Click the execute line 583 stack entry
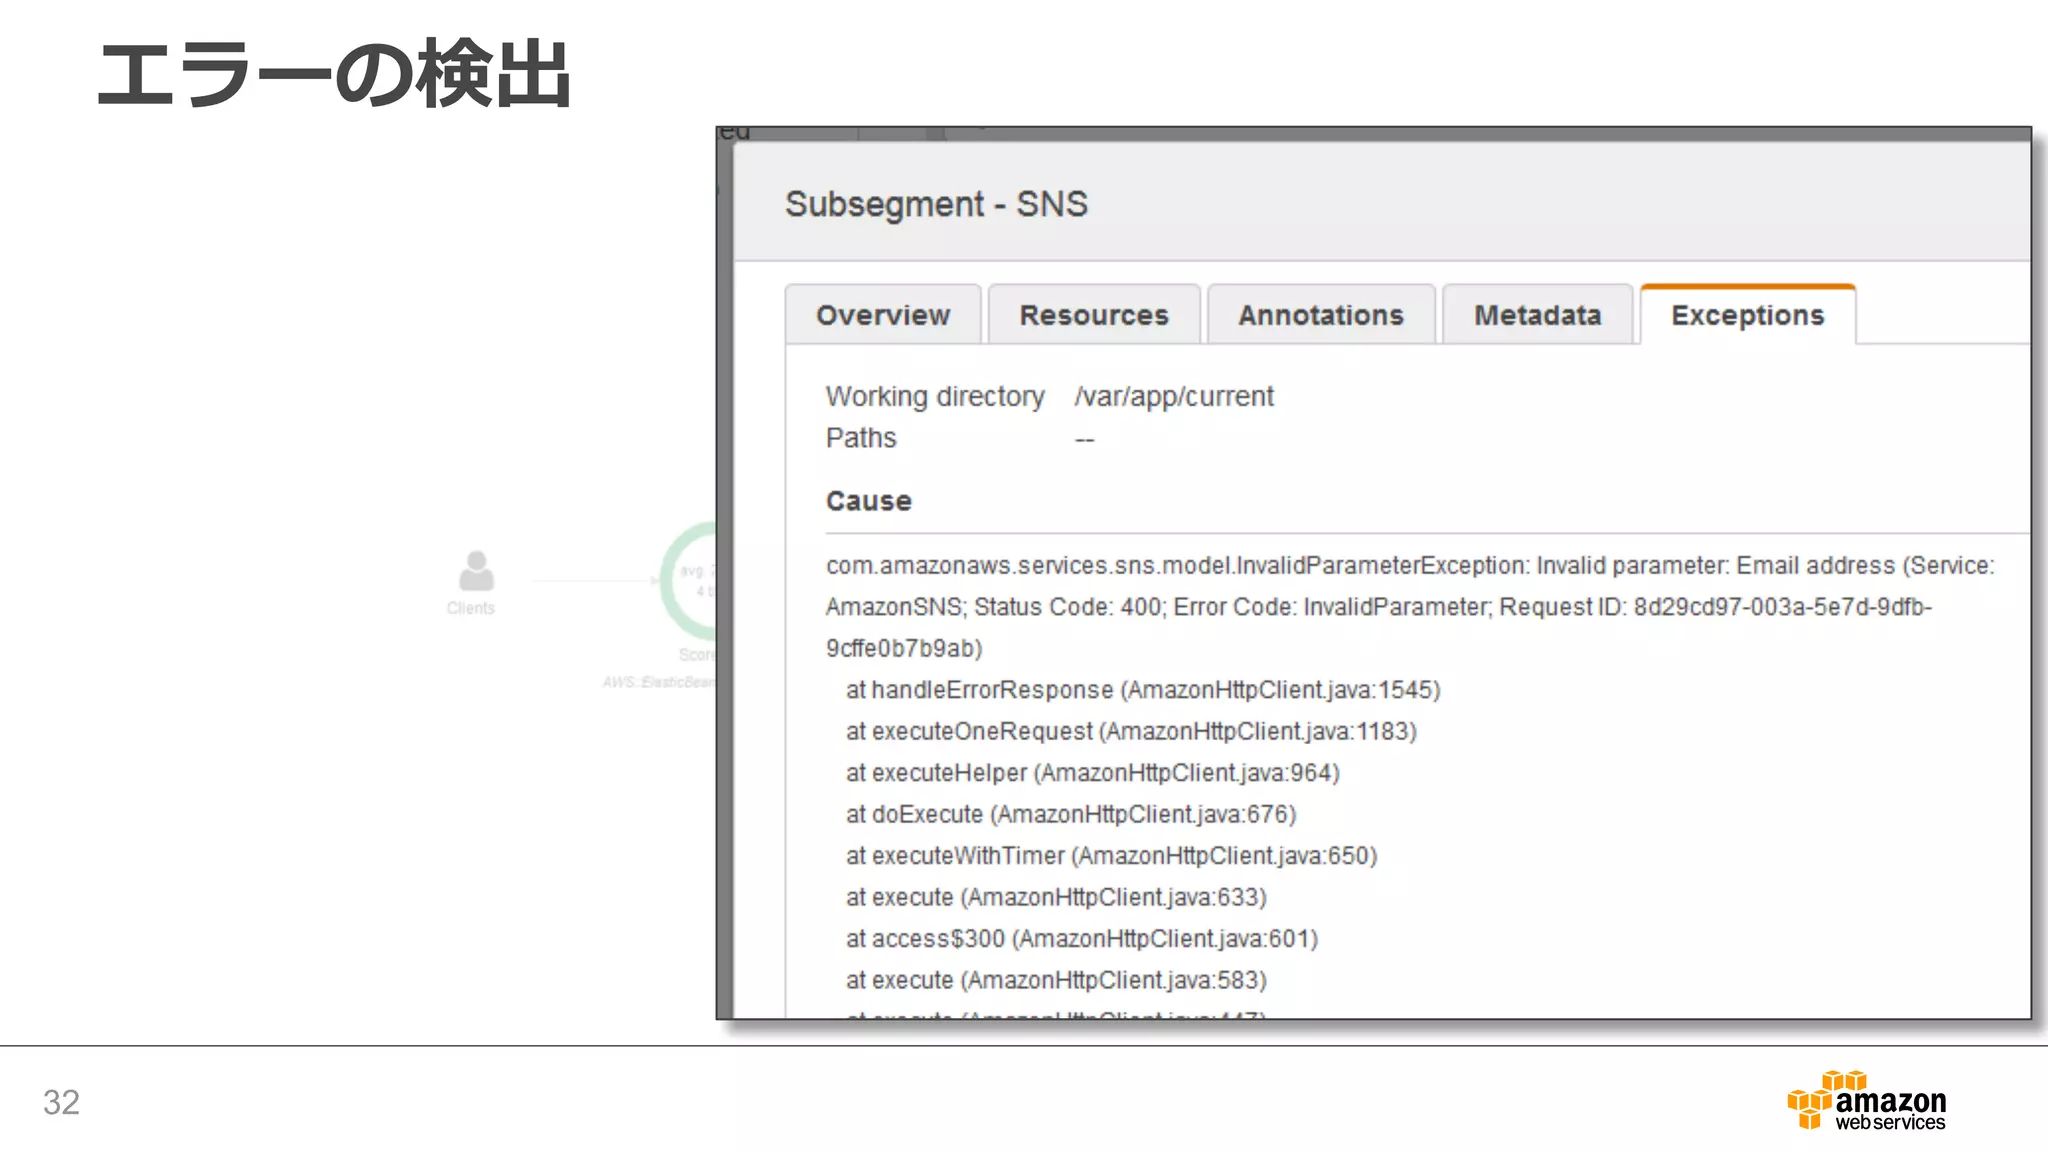Screen dimensions: 2048x1152 [x=1056, y=981]
